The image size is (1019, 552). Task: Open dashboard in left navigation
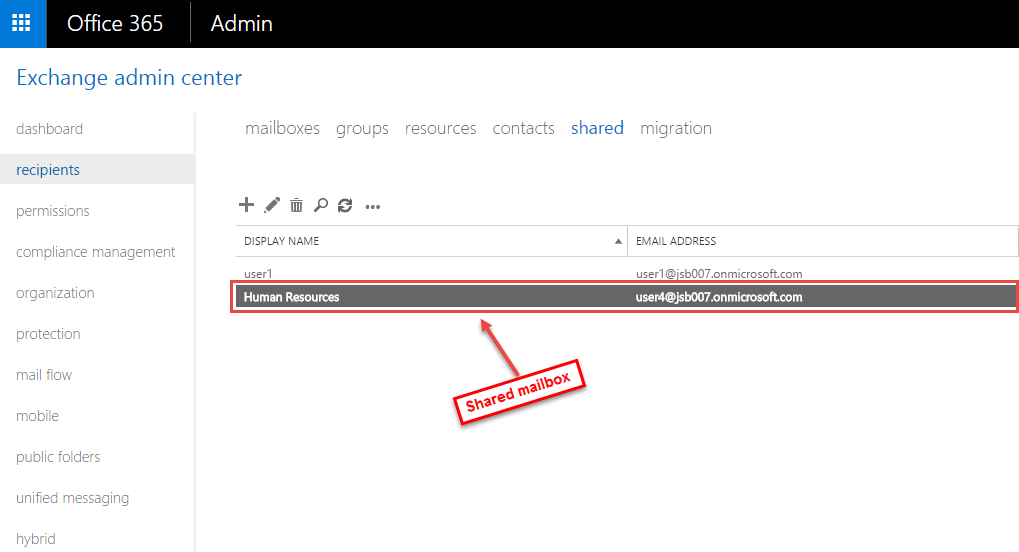(49, 129)
